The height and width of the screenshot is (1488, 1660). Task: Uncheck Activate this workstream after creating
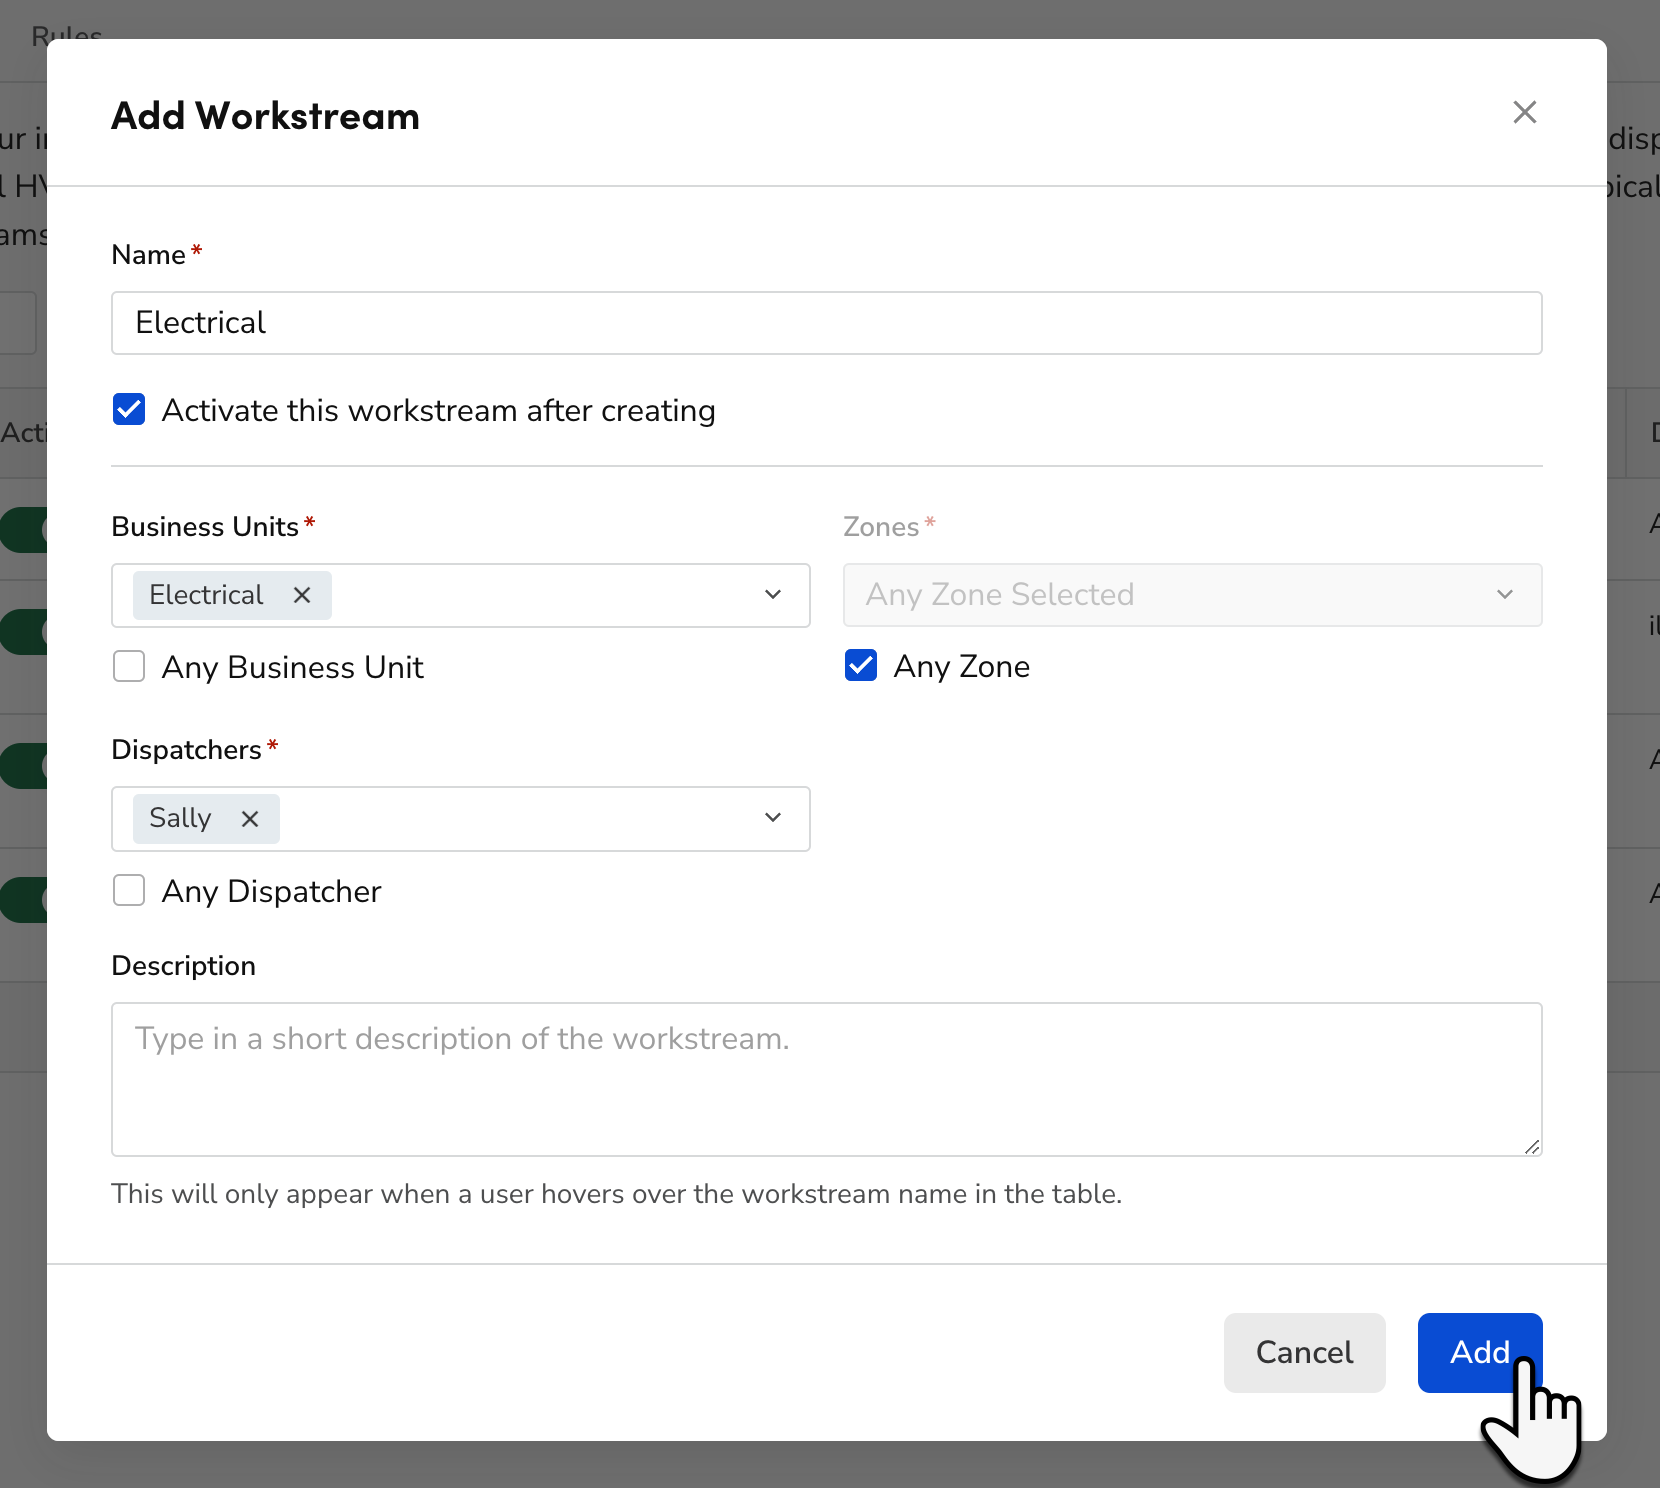point(129,410)
